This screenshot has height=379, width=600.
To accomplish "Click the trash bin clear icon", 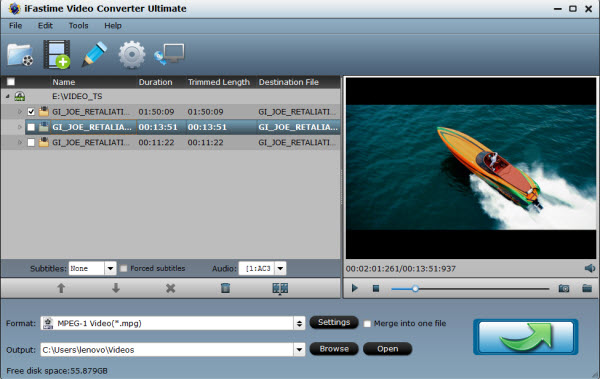I will [x=225, y=288].
